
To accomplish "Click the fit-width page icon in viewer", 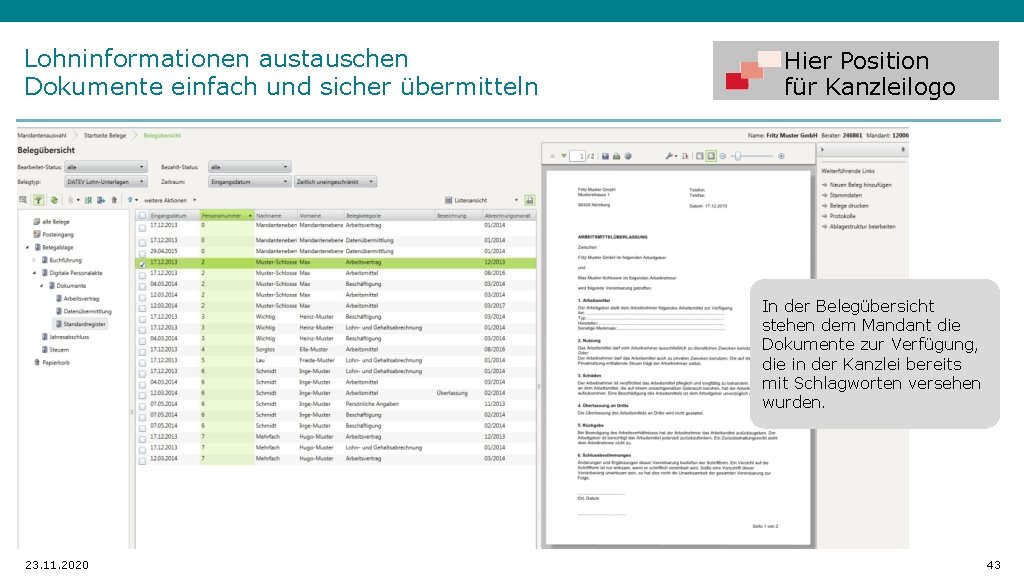I will pos(700,156).
